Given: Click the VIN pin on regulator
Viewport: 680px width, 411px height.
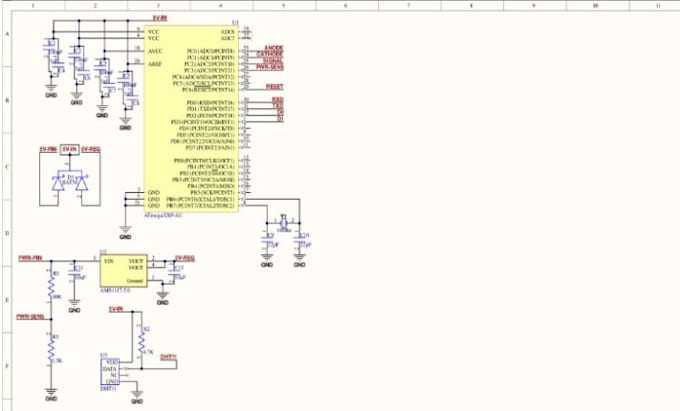Looking at the screenshot, I should coord(109,261).
